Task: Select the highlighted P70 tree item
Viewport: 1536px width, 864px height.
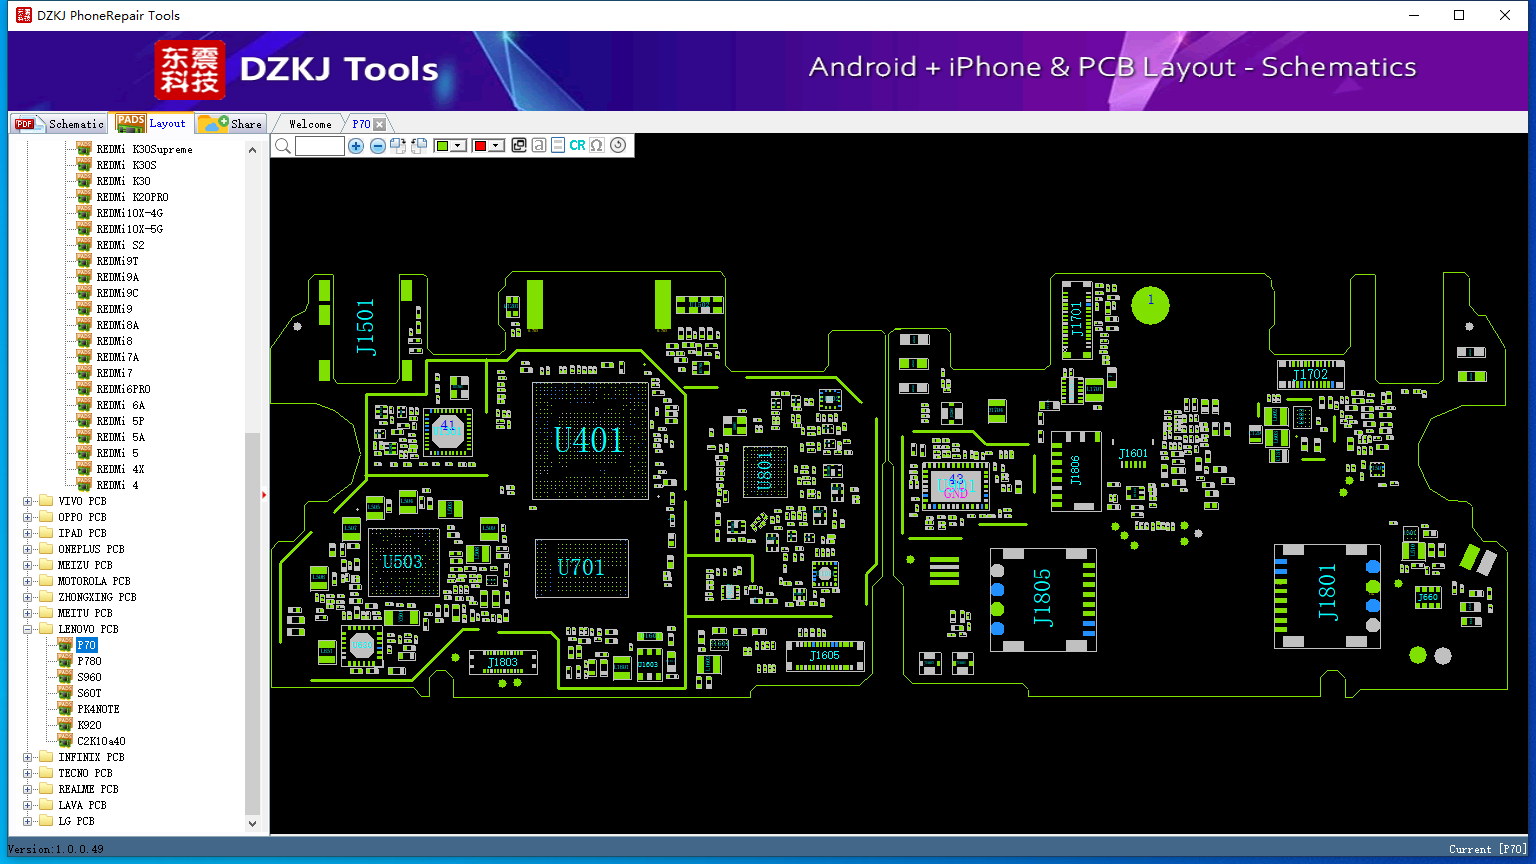Action: [x=87, y=645]
